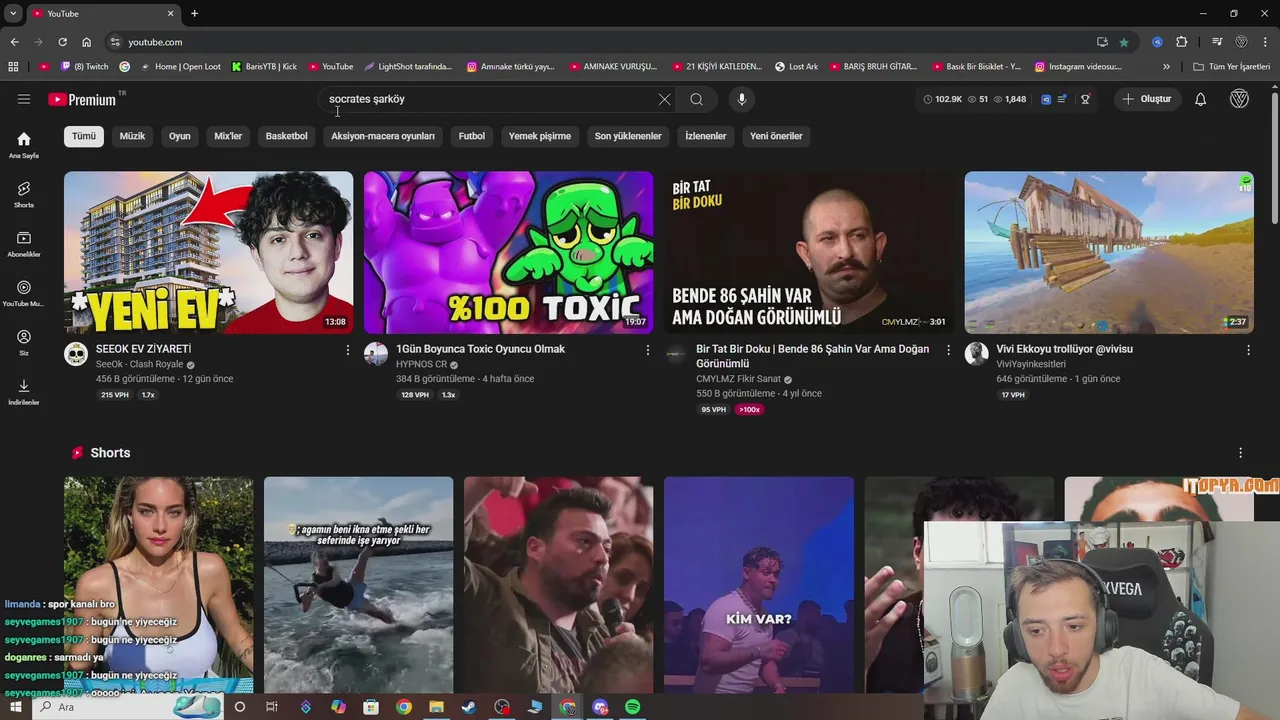The height and width of the screenshot is (720, 1280).
Task: Select the Basketbol filter chip
Action: tap(287, 136)
